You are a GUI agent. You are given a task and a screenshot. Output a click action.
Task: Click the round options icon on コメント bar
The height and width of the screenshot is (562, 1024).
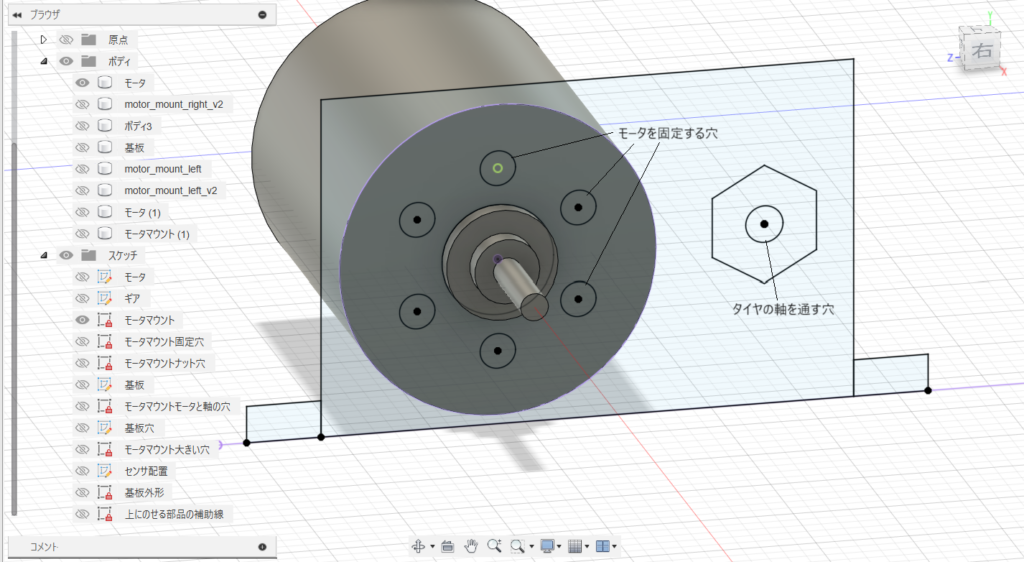tap(263, 547)
